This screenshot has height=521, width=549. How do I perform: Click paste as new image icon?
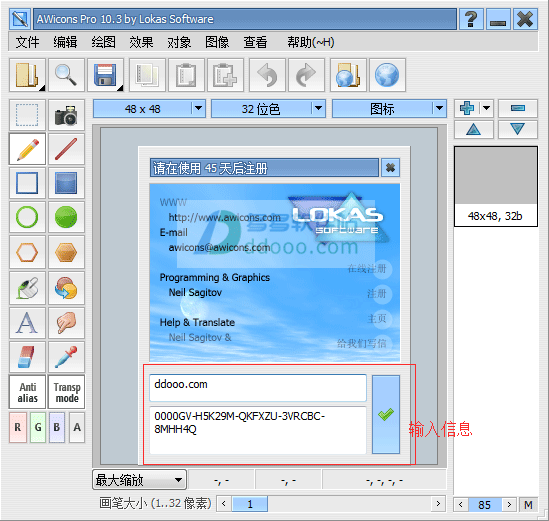pyautogui.click(x=225, y=75)
